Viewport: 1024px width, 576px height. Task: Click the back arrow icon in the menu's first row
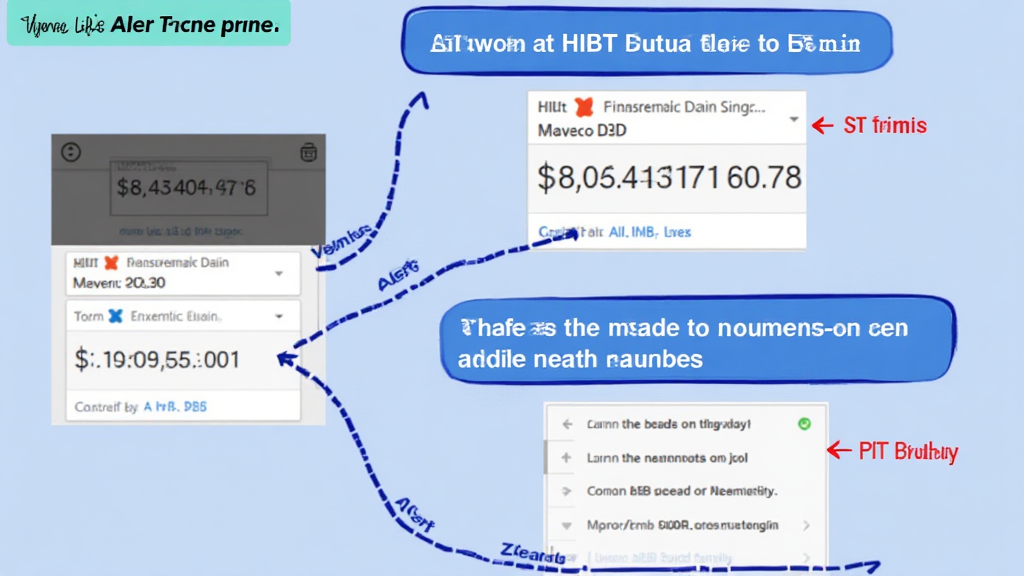(567, 424)
